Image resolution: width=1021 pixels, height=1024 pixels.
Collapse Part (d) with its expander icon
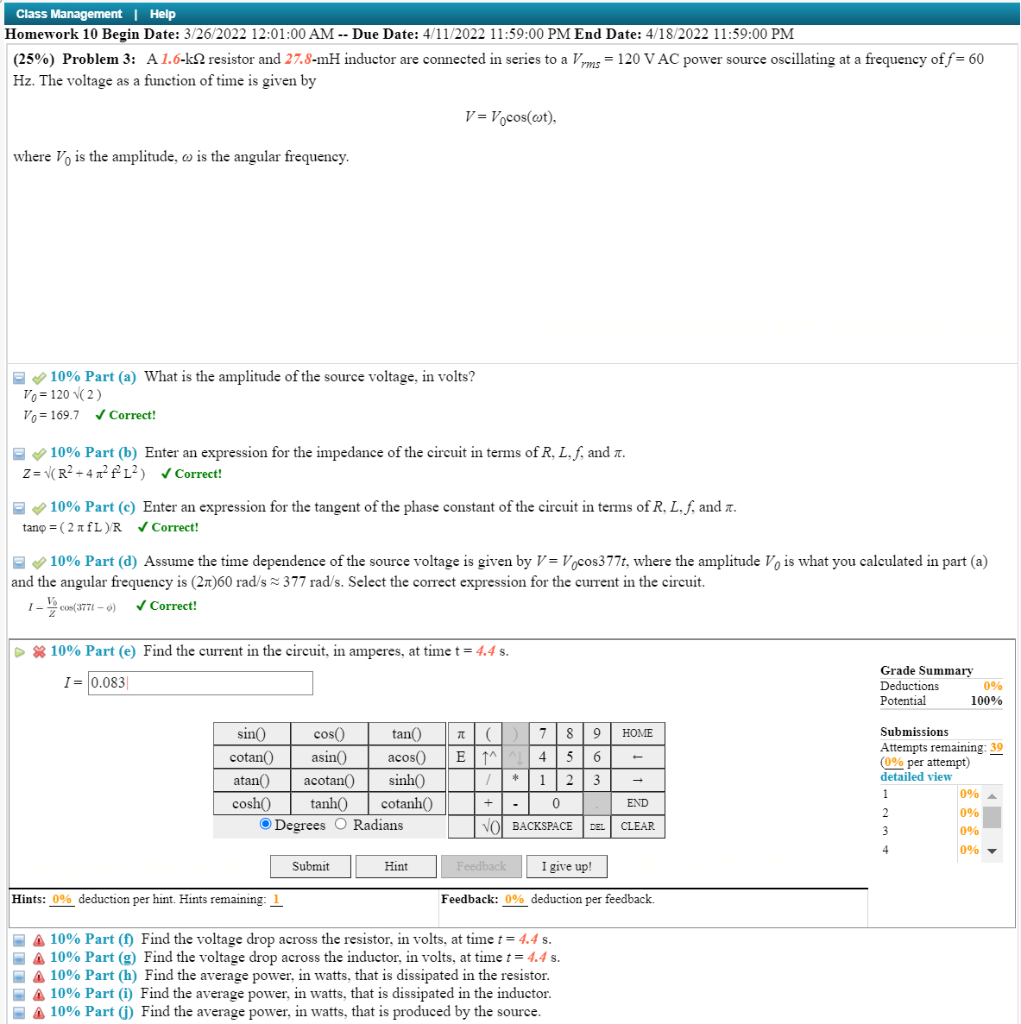[18, 561]
